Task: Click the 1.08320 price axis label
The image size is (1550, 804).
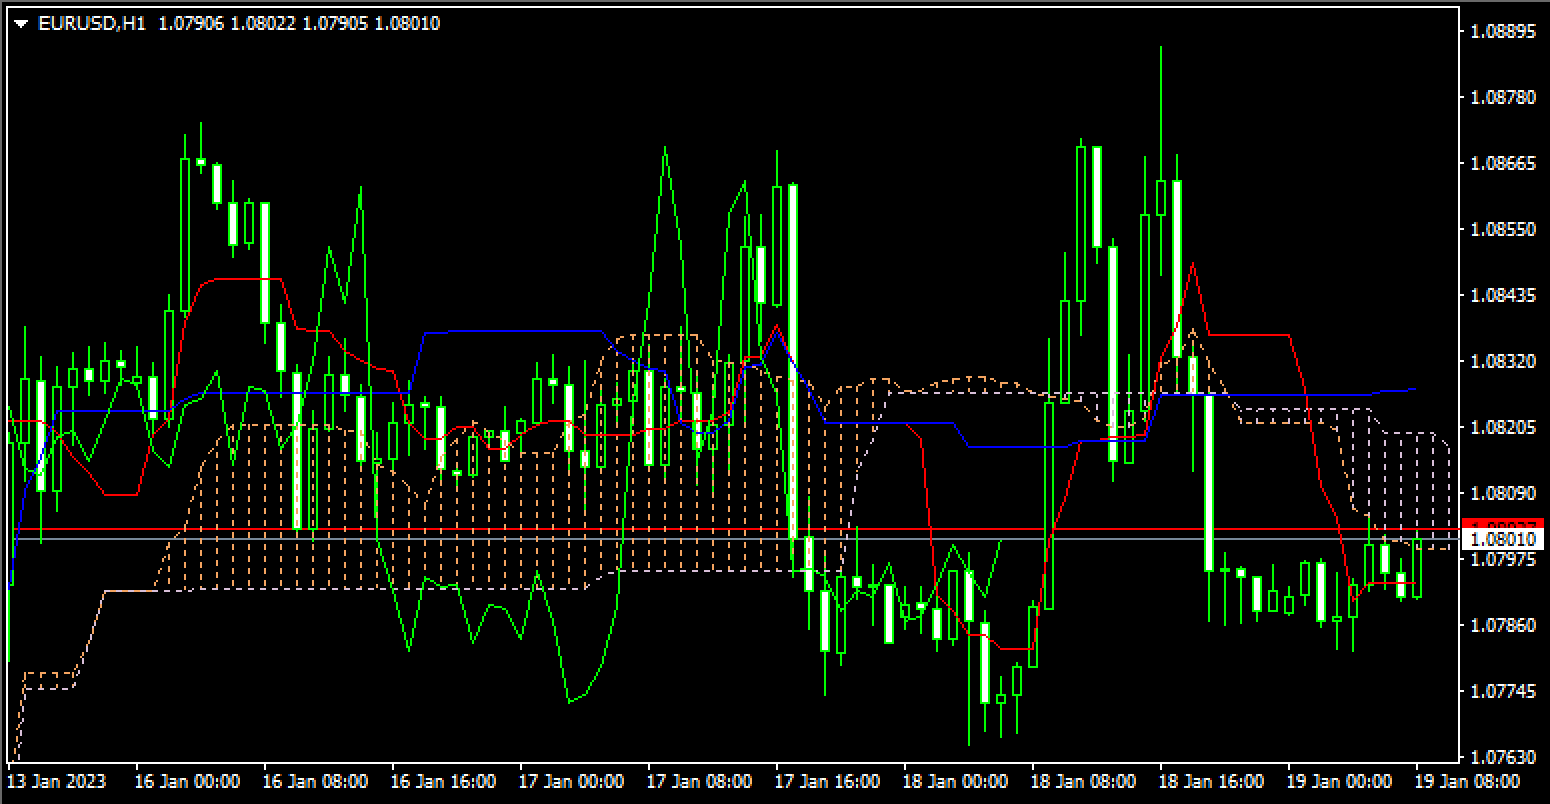Action: click(x=1502, y=361)
